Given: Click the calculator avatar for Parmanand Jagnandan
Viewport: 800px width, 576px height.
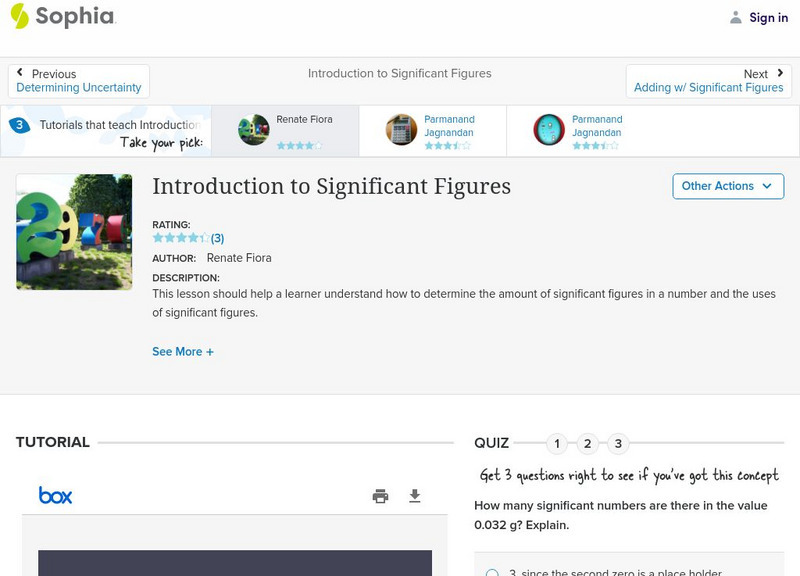Looking at the screenshot, I should coord(402,130).
